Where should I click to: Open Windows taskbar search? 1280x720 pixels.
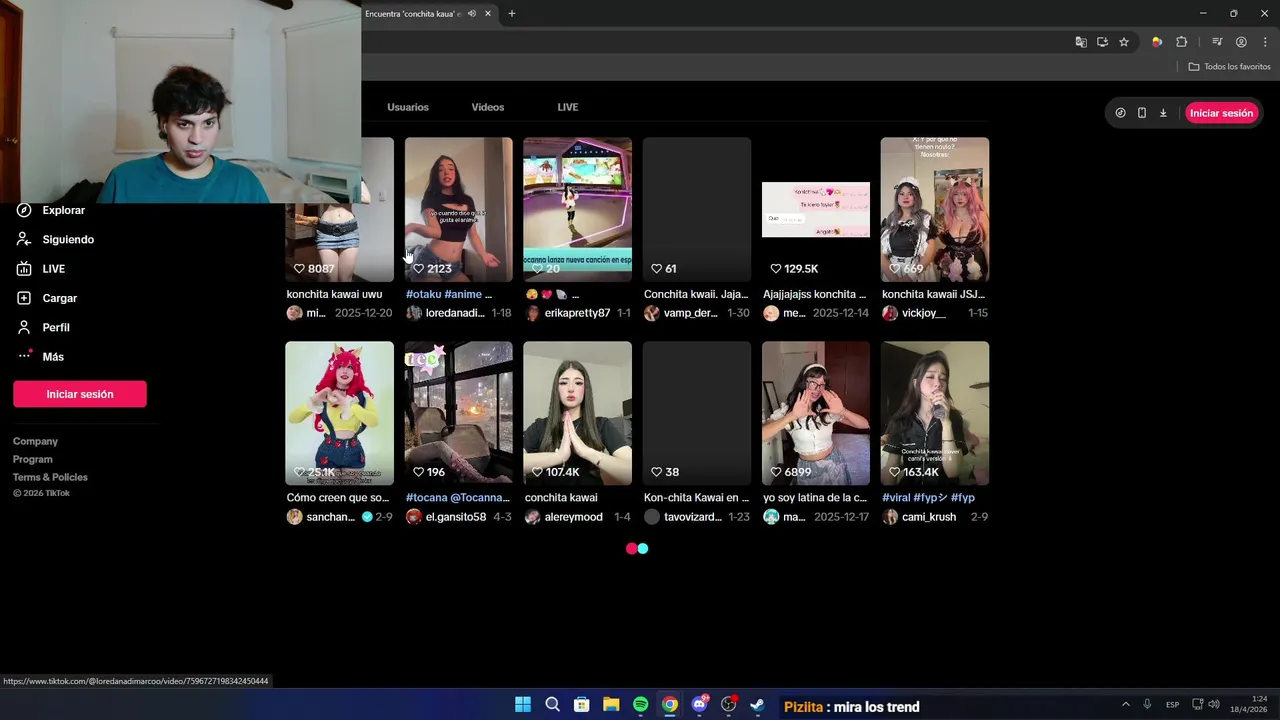[552, 705]
